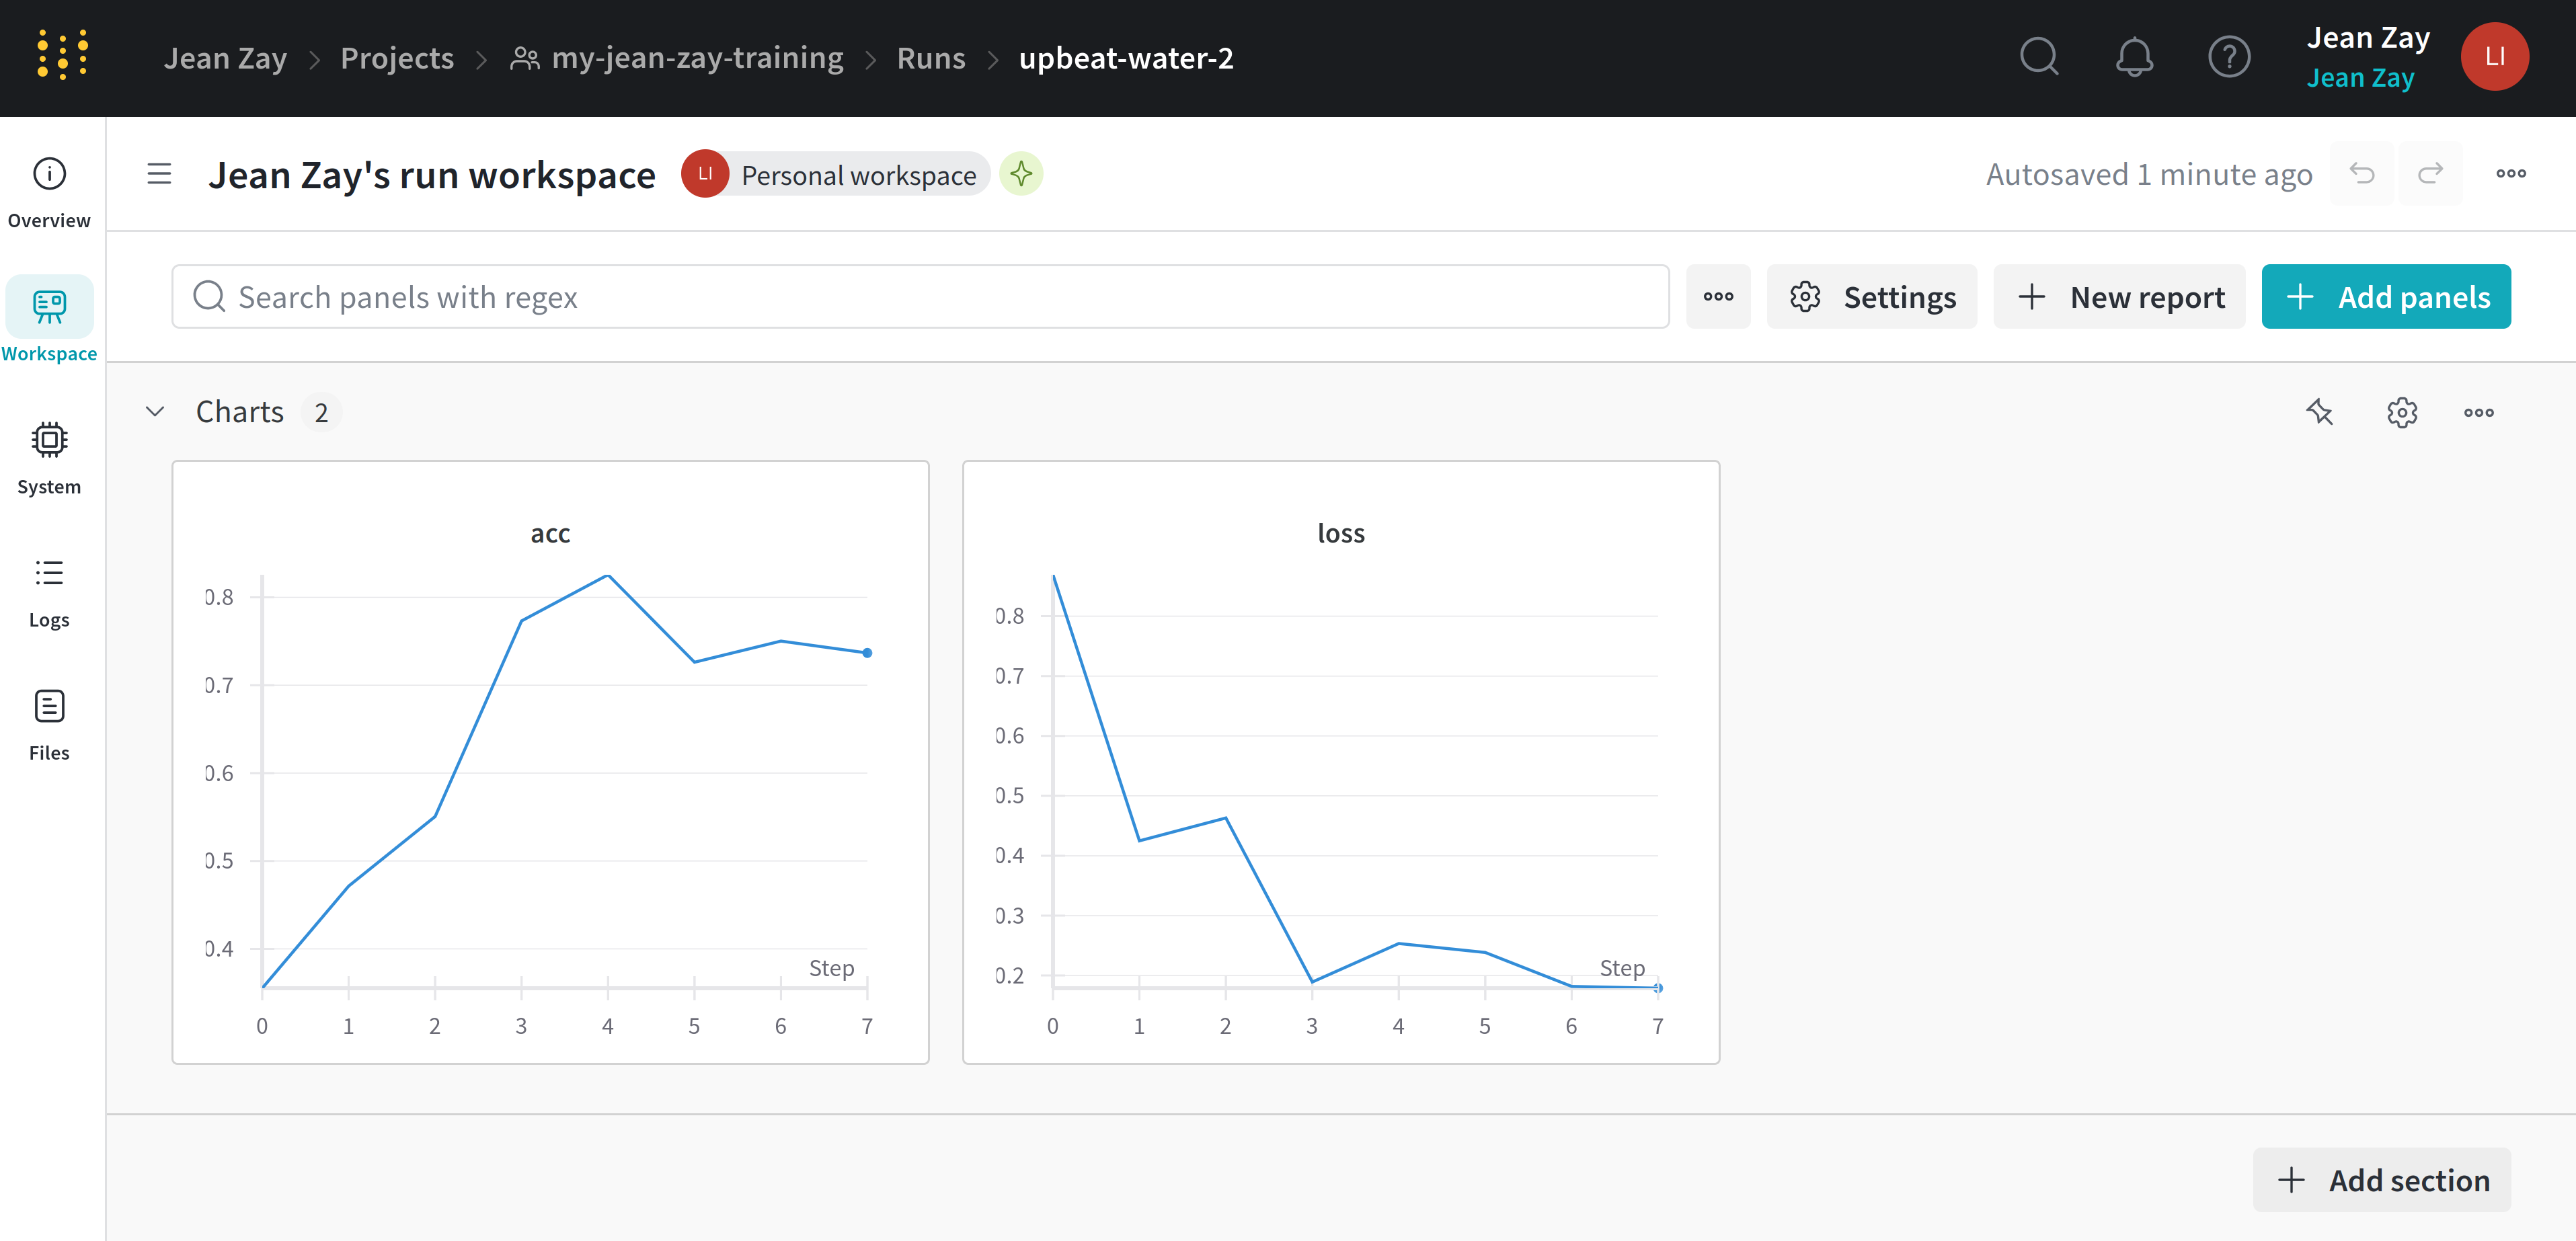2576x1241 pixels.
Task: Toggle the hamburger sidebar menu
Action: coord(159,174)
